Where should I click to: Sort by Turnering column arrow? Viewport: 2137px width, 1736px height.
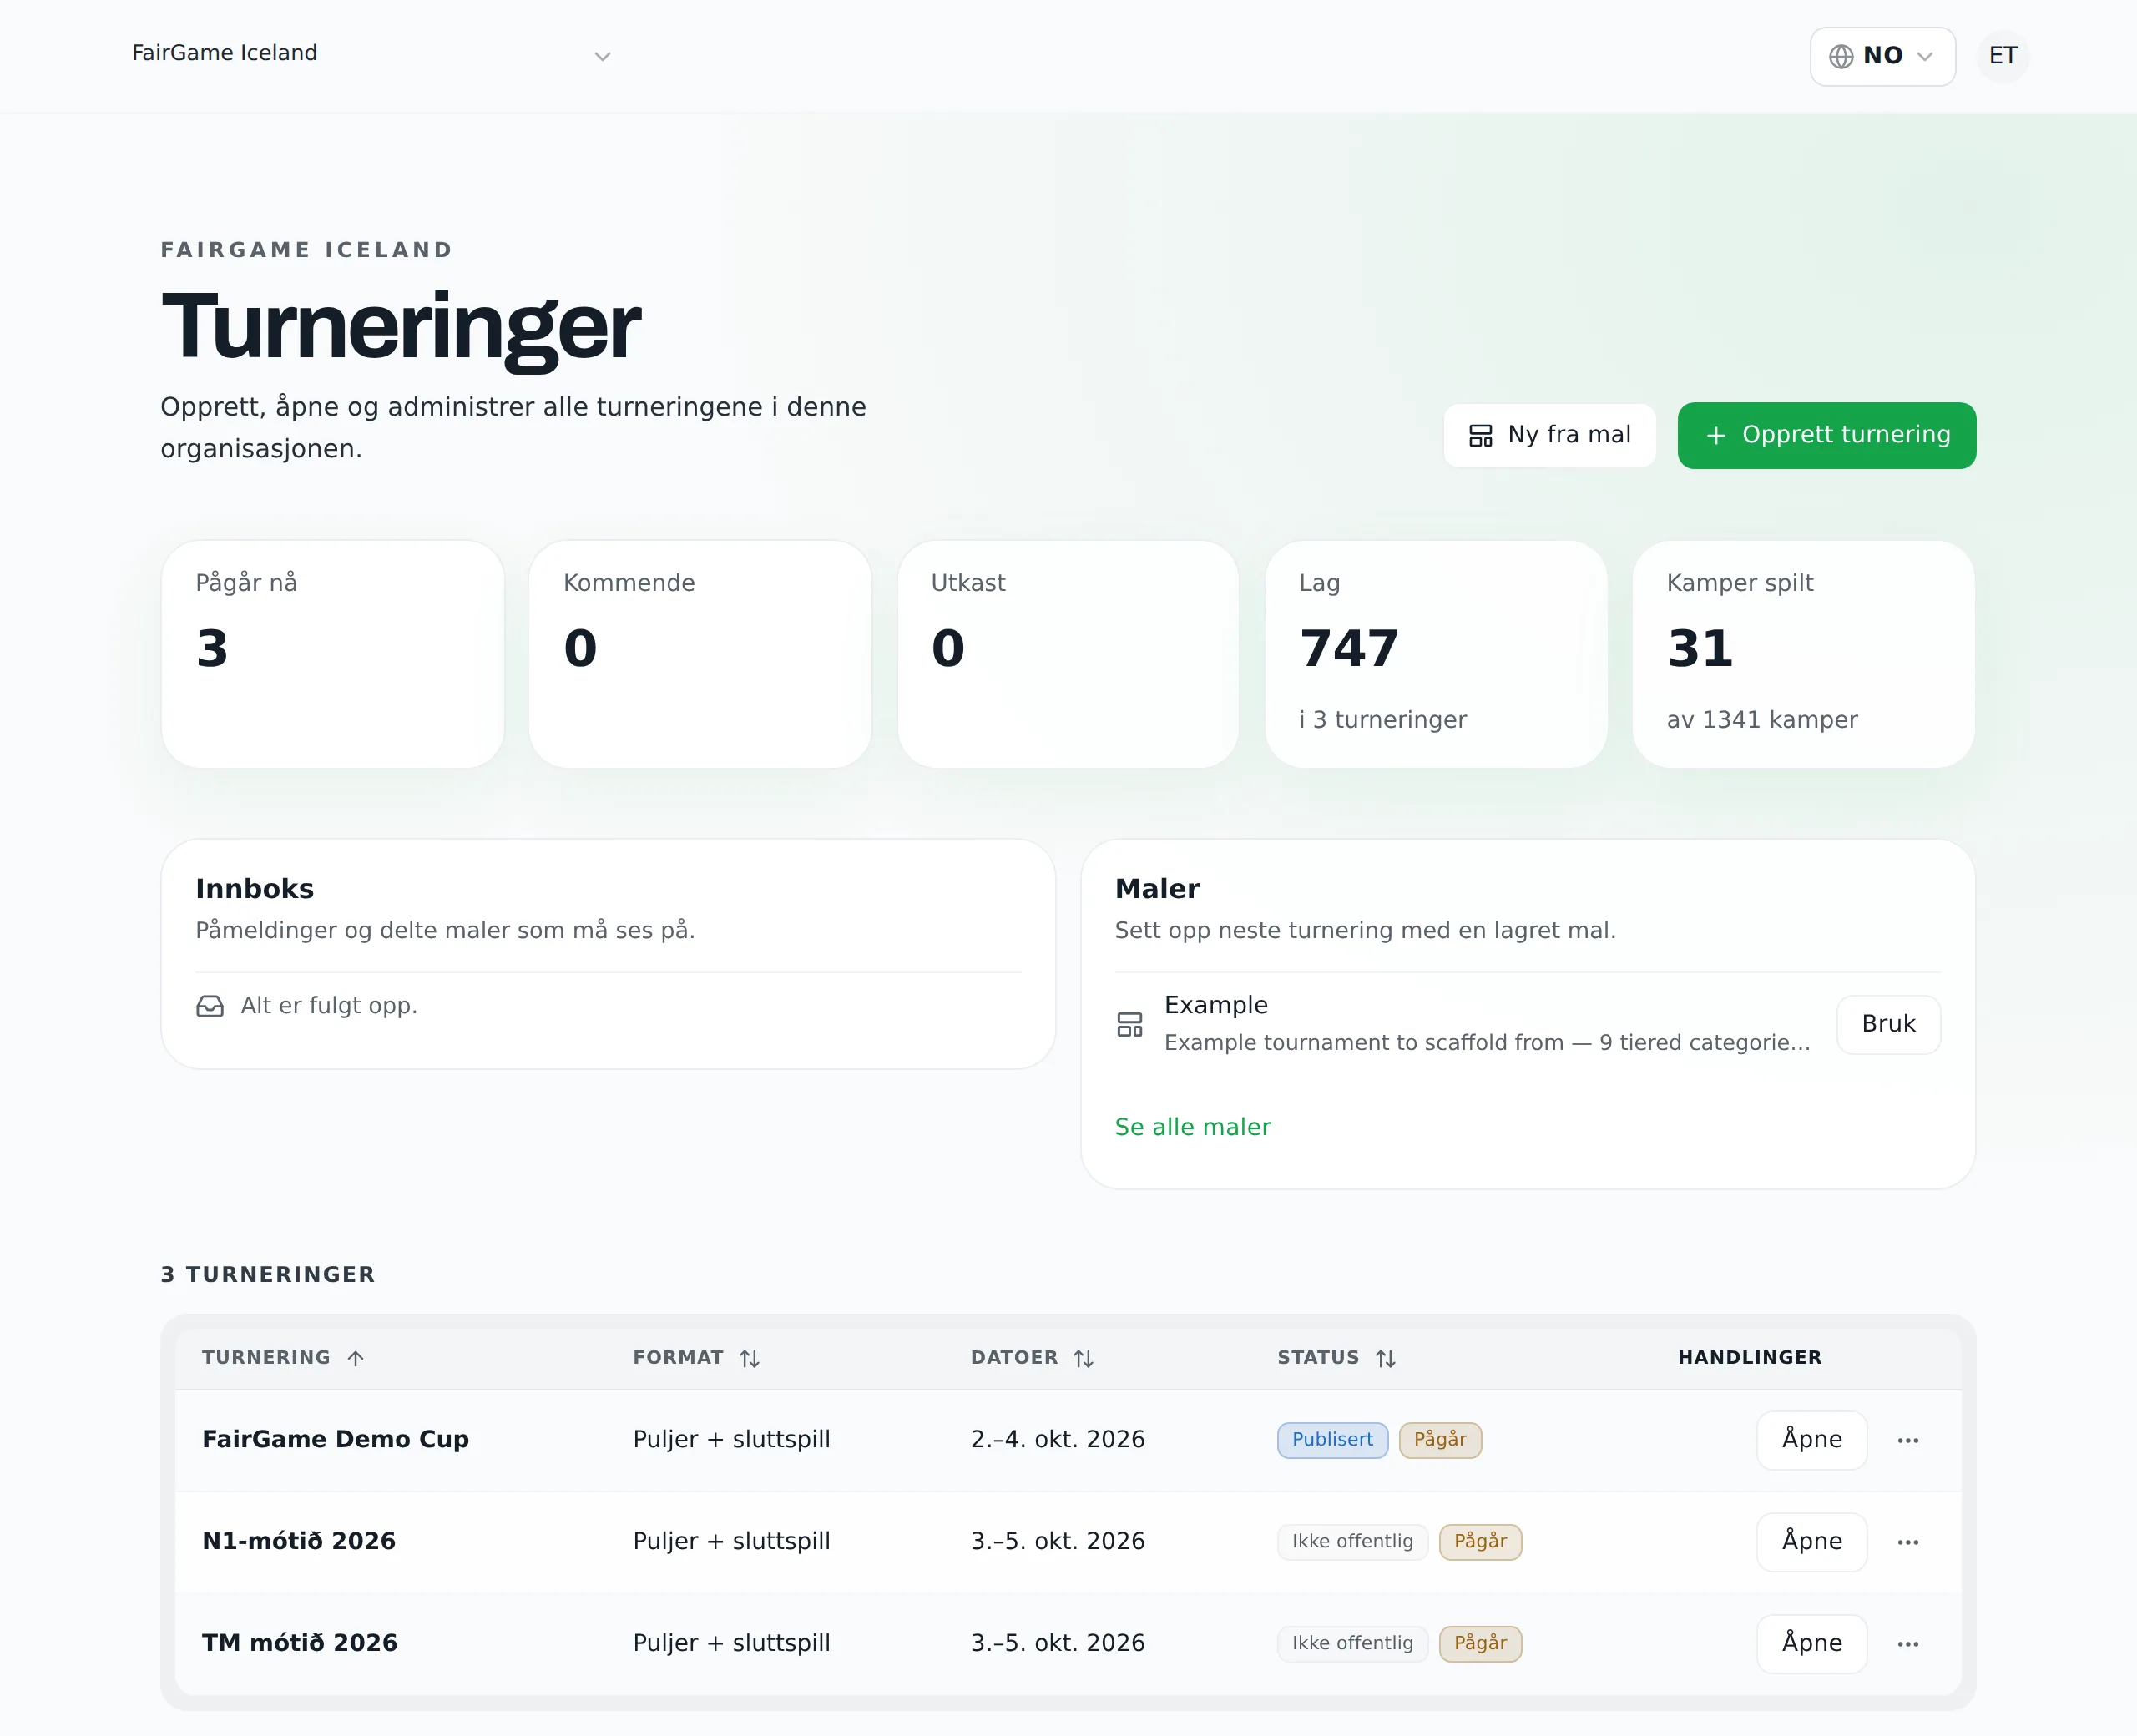click(356, 1358)
